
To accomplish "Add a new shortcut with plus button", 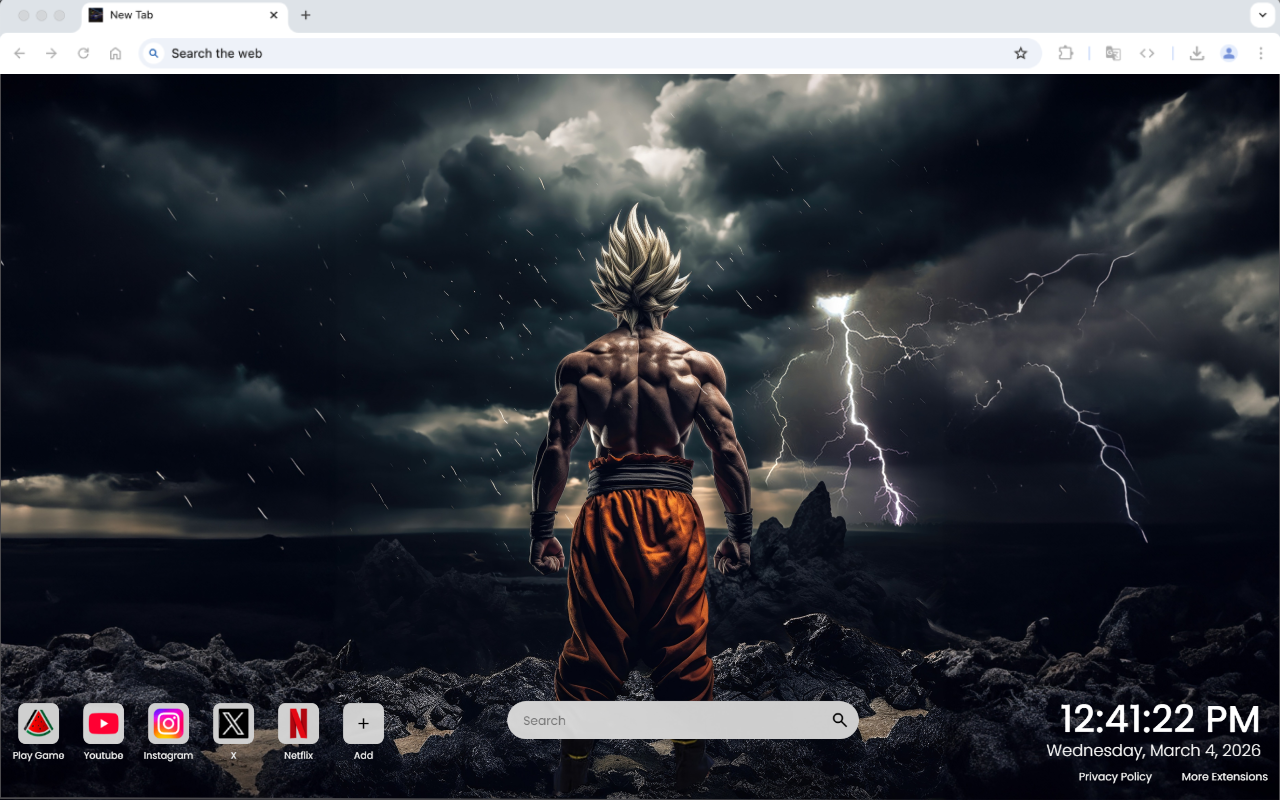I will [363, 724].
